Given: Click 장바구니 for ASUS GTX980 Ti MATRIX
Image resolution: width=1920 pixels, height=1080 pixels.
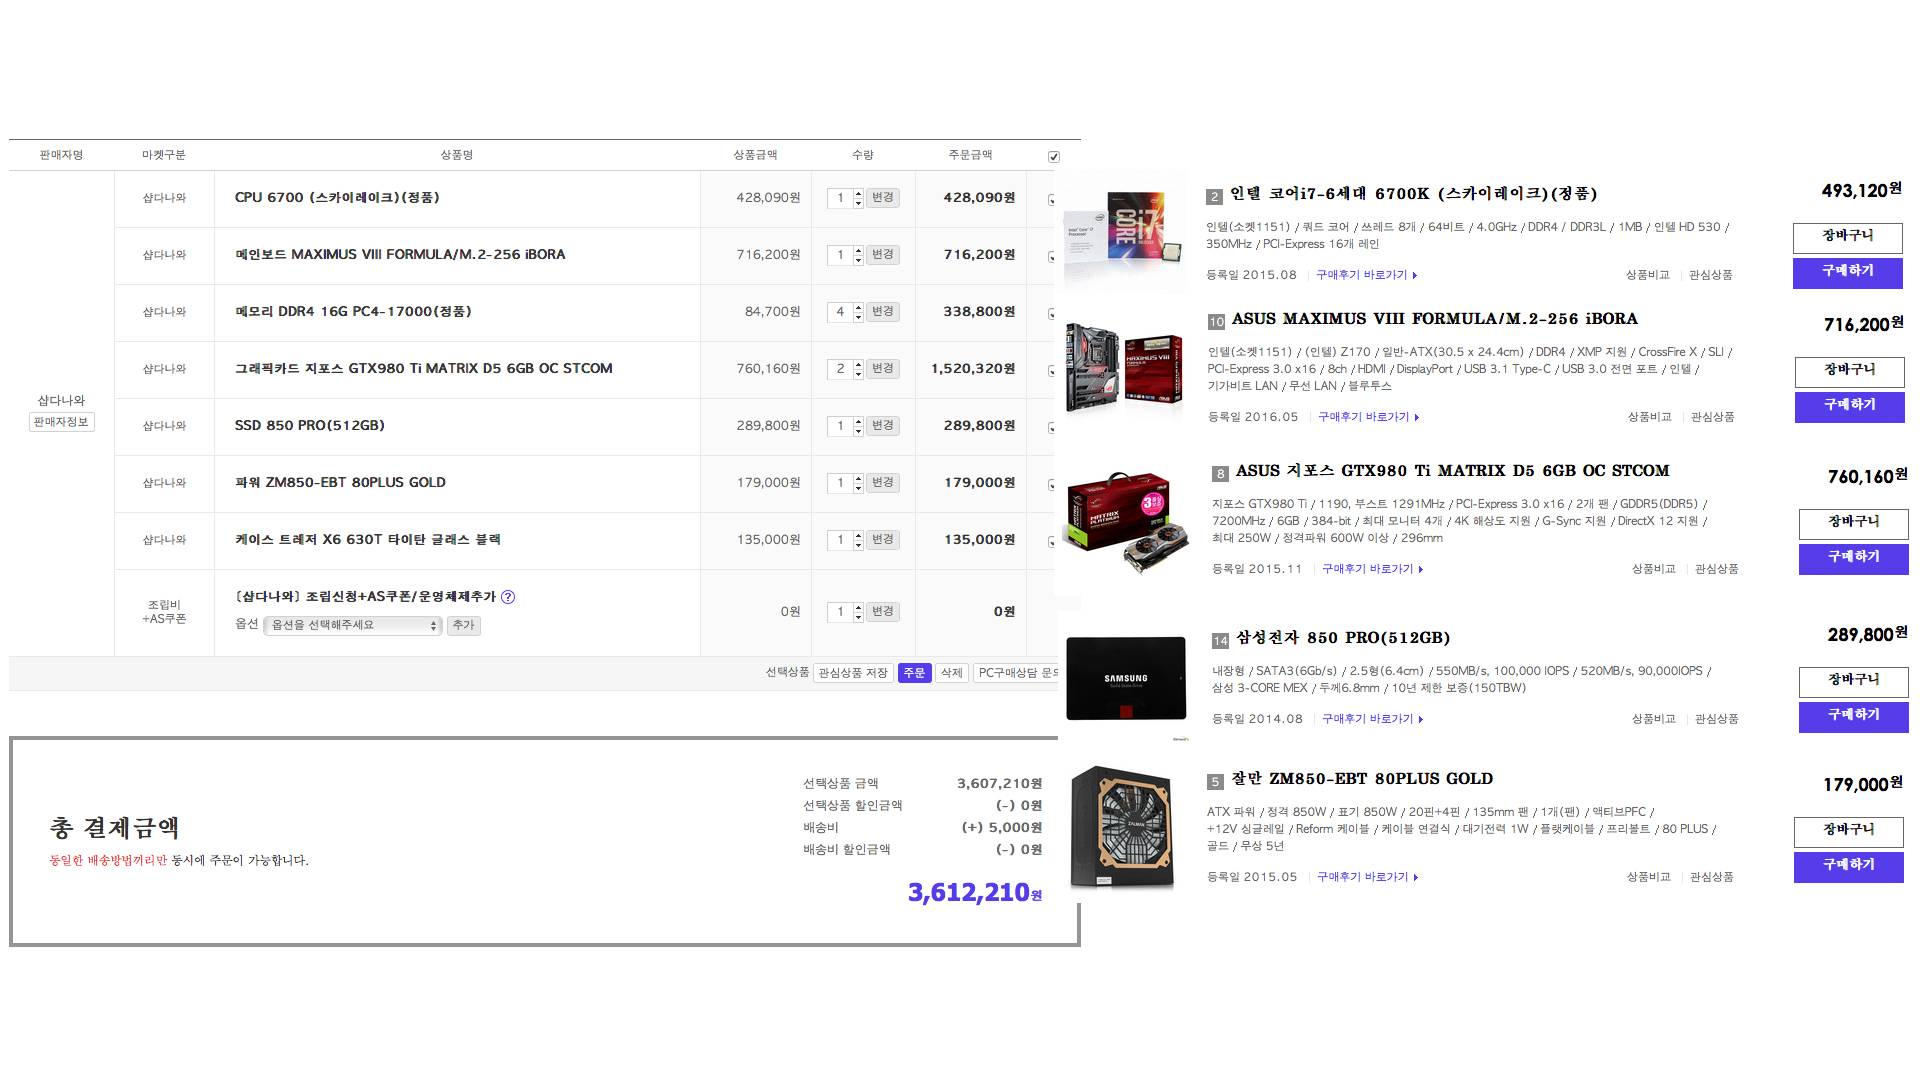Looking at the screenshot, I should (x=1853, y=523).
